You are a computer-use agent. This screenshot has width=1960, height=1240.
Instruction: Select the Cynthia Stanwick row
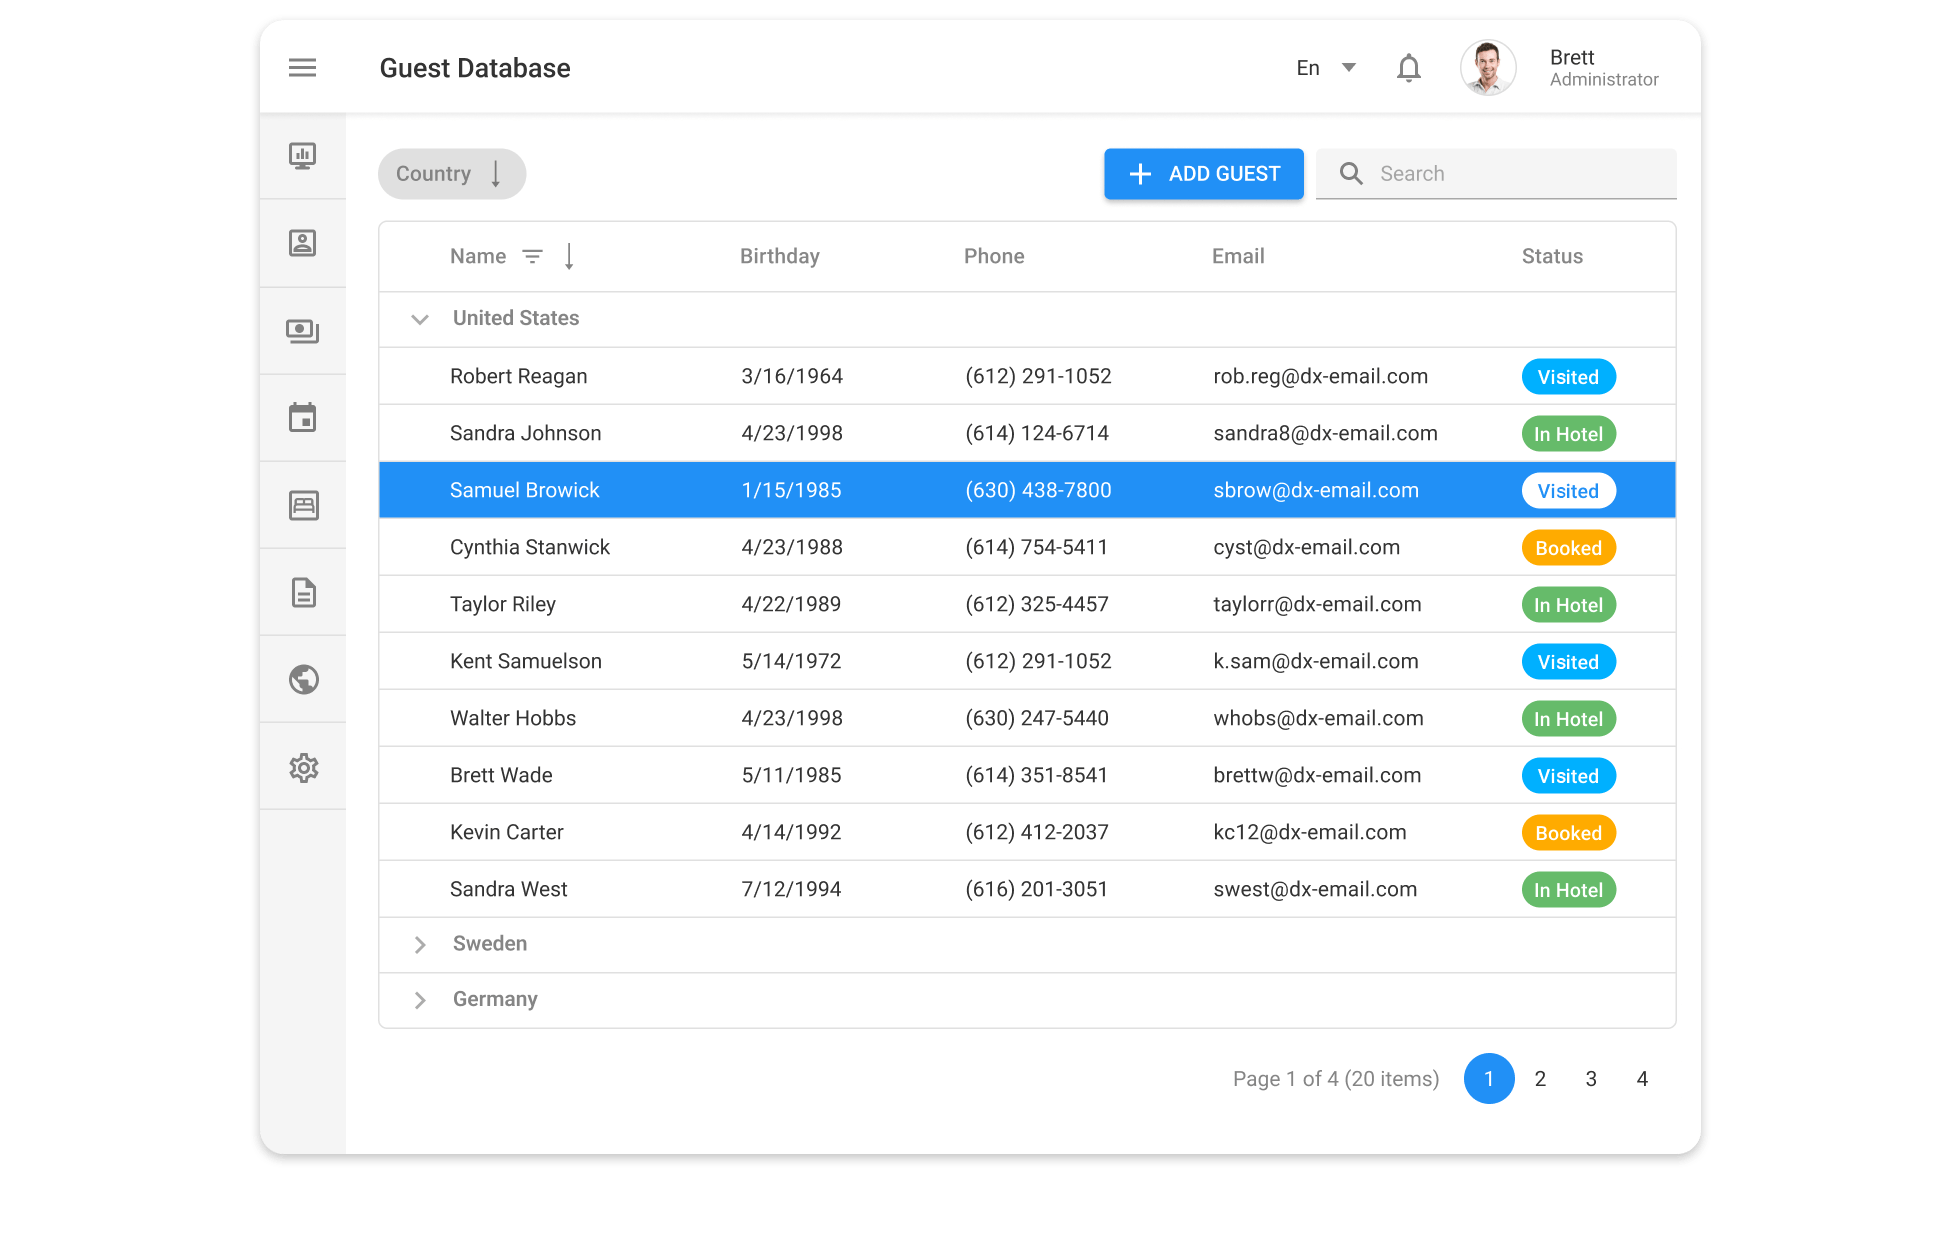pos(1027,547)
